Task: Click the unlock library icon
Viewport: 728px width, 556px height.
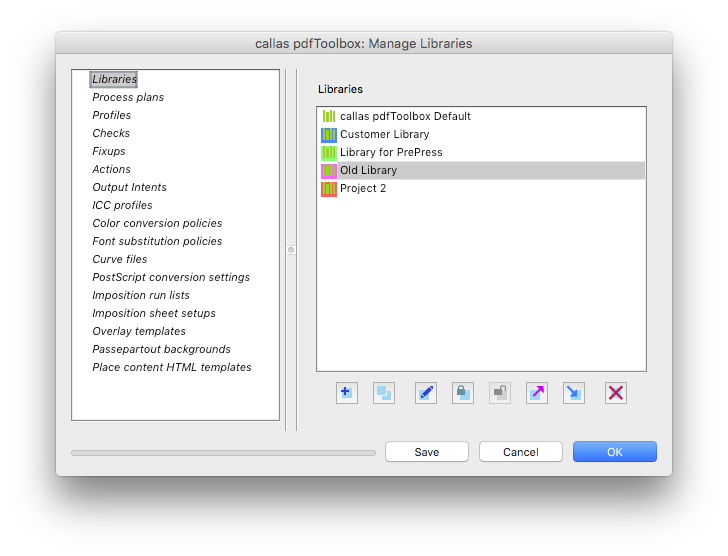Action: pos(500,393)
